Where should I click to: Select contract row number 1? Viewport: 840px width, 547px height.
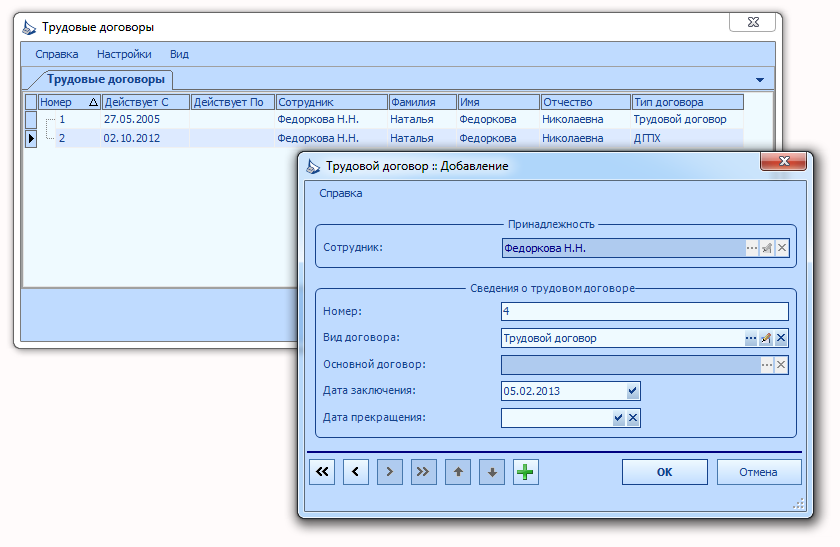coord(384,119)
